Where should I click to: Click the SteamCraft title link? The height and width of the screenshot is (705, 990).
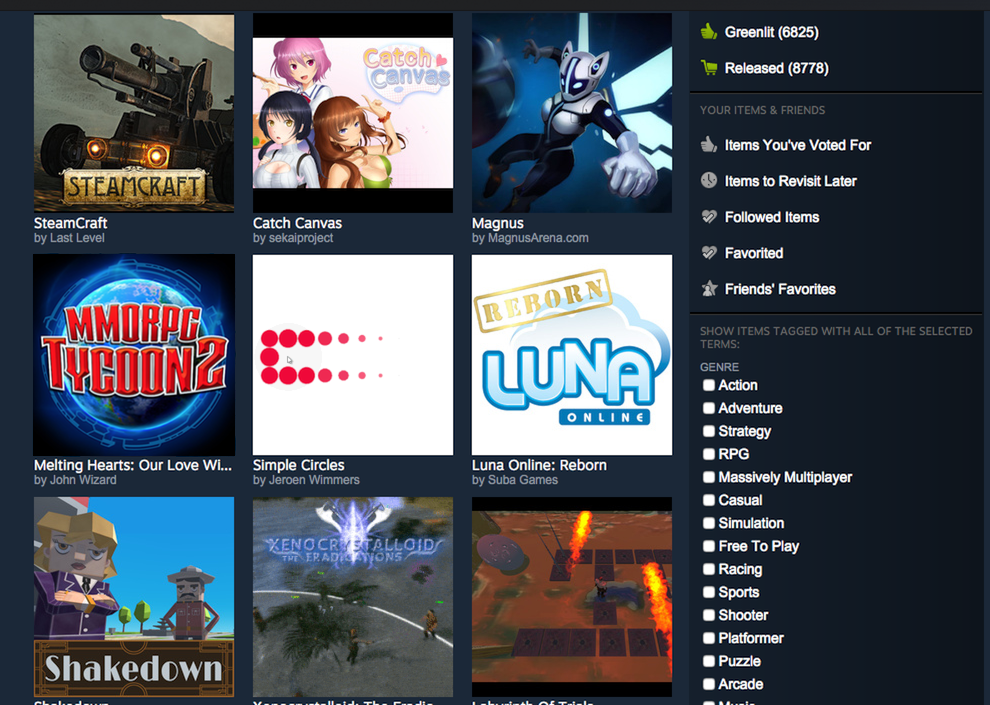click(x=70, y=223)
